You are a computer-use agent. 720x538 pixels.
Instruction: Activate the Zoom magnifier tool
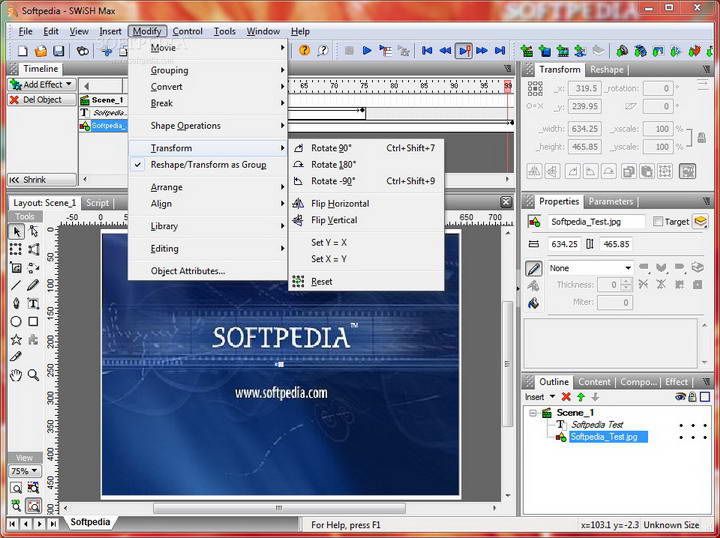tap(33, 375)
